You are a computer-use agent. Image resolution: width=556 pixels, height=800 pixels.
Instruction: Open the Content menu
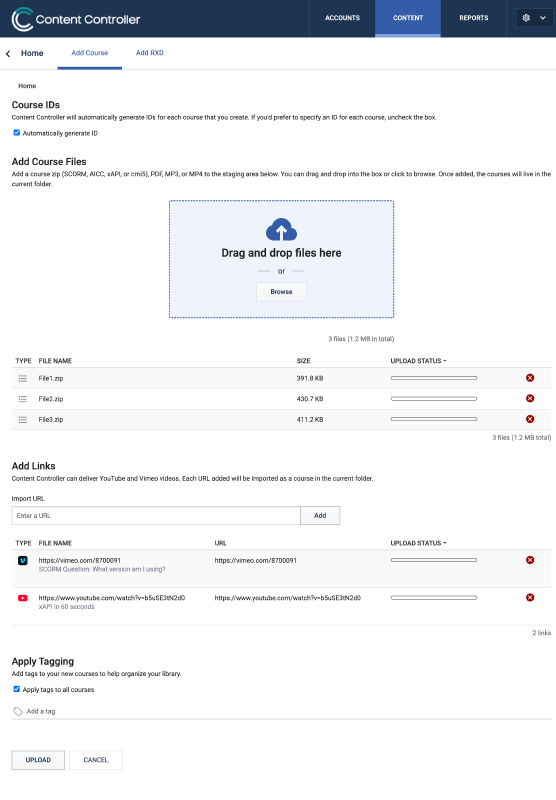pyautogui.click(x=408, y=18)
